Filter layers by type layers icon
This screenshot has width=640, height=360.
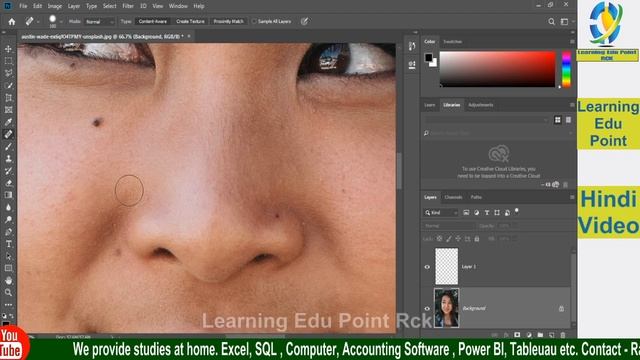pyautogui.click(x=487, y=213)
